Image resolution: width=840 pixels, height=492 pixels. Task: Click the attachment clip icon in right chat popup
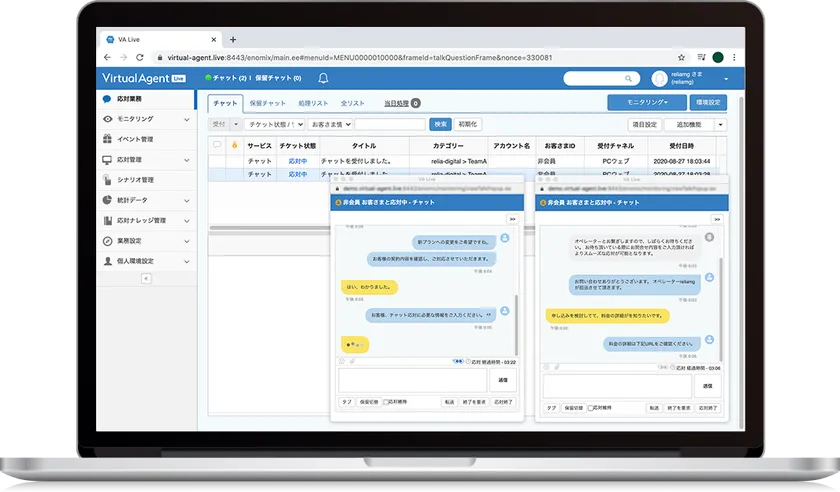point(557,367)
